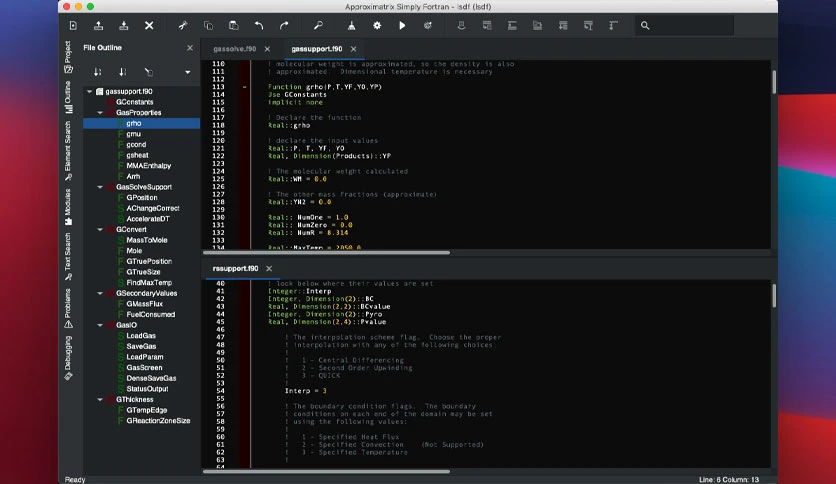Open the Modules side panel tab
The height and width of the screenshot is (484, 836).
(x=68, y=207)
